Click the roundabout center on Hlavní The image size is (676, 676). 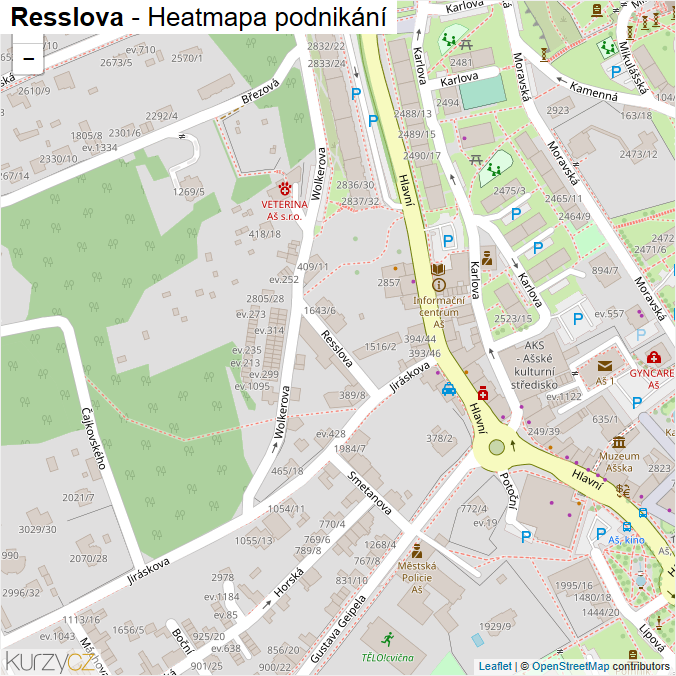497,448
